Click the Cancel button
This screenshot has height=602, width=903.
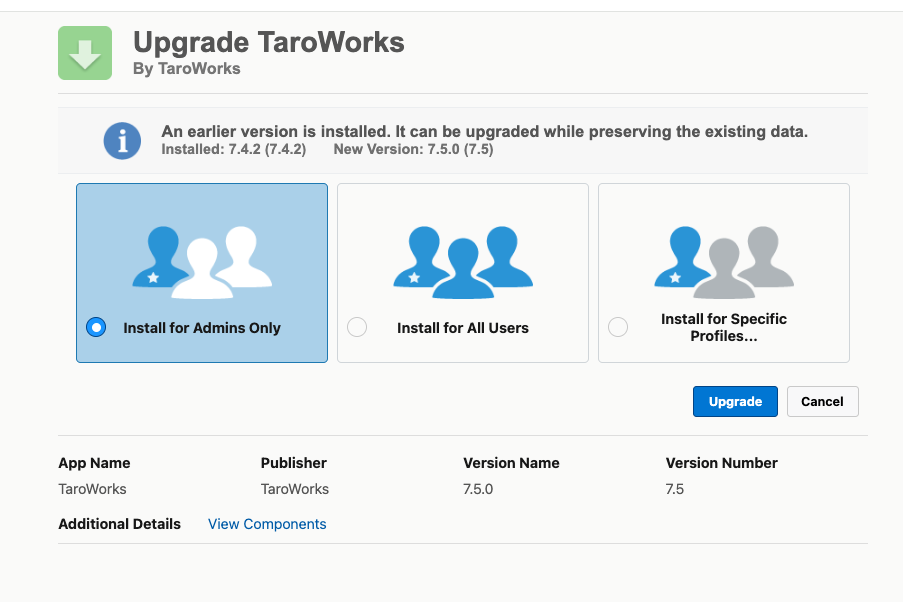(x=822, y=402)
